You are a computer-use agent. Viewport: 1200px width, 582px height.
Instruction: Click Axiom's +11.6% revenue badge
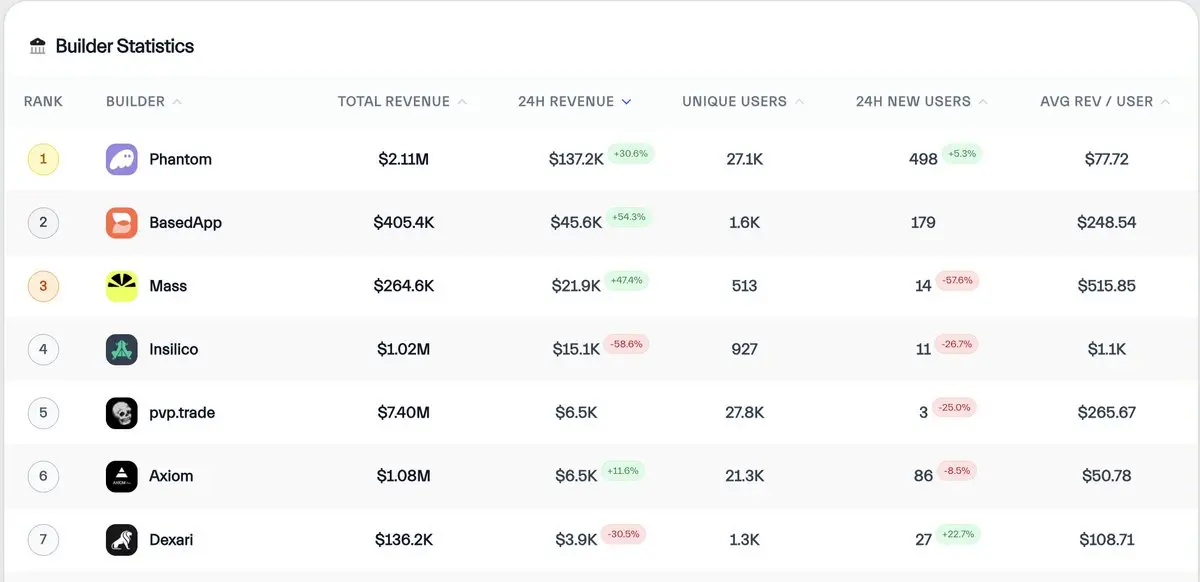tap(623, 470)
